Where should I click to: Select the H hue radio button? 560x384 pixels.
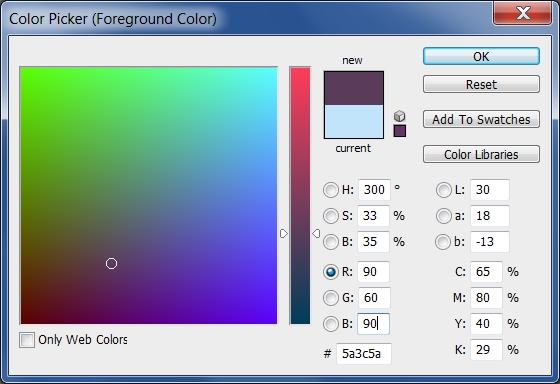[x=330, y=190]
